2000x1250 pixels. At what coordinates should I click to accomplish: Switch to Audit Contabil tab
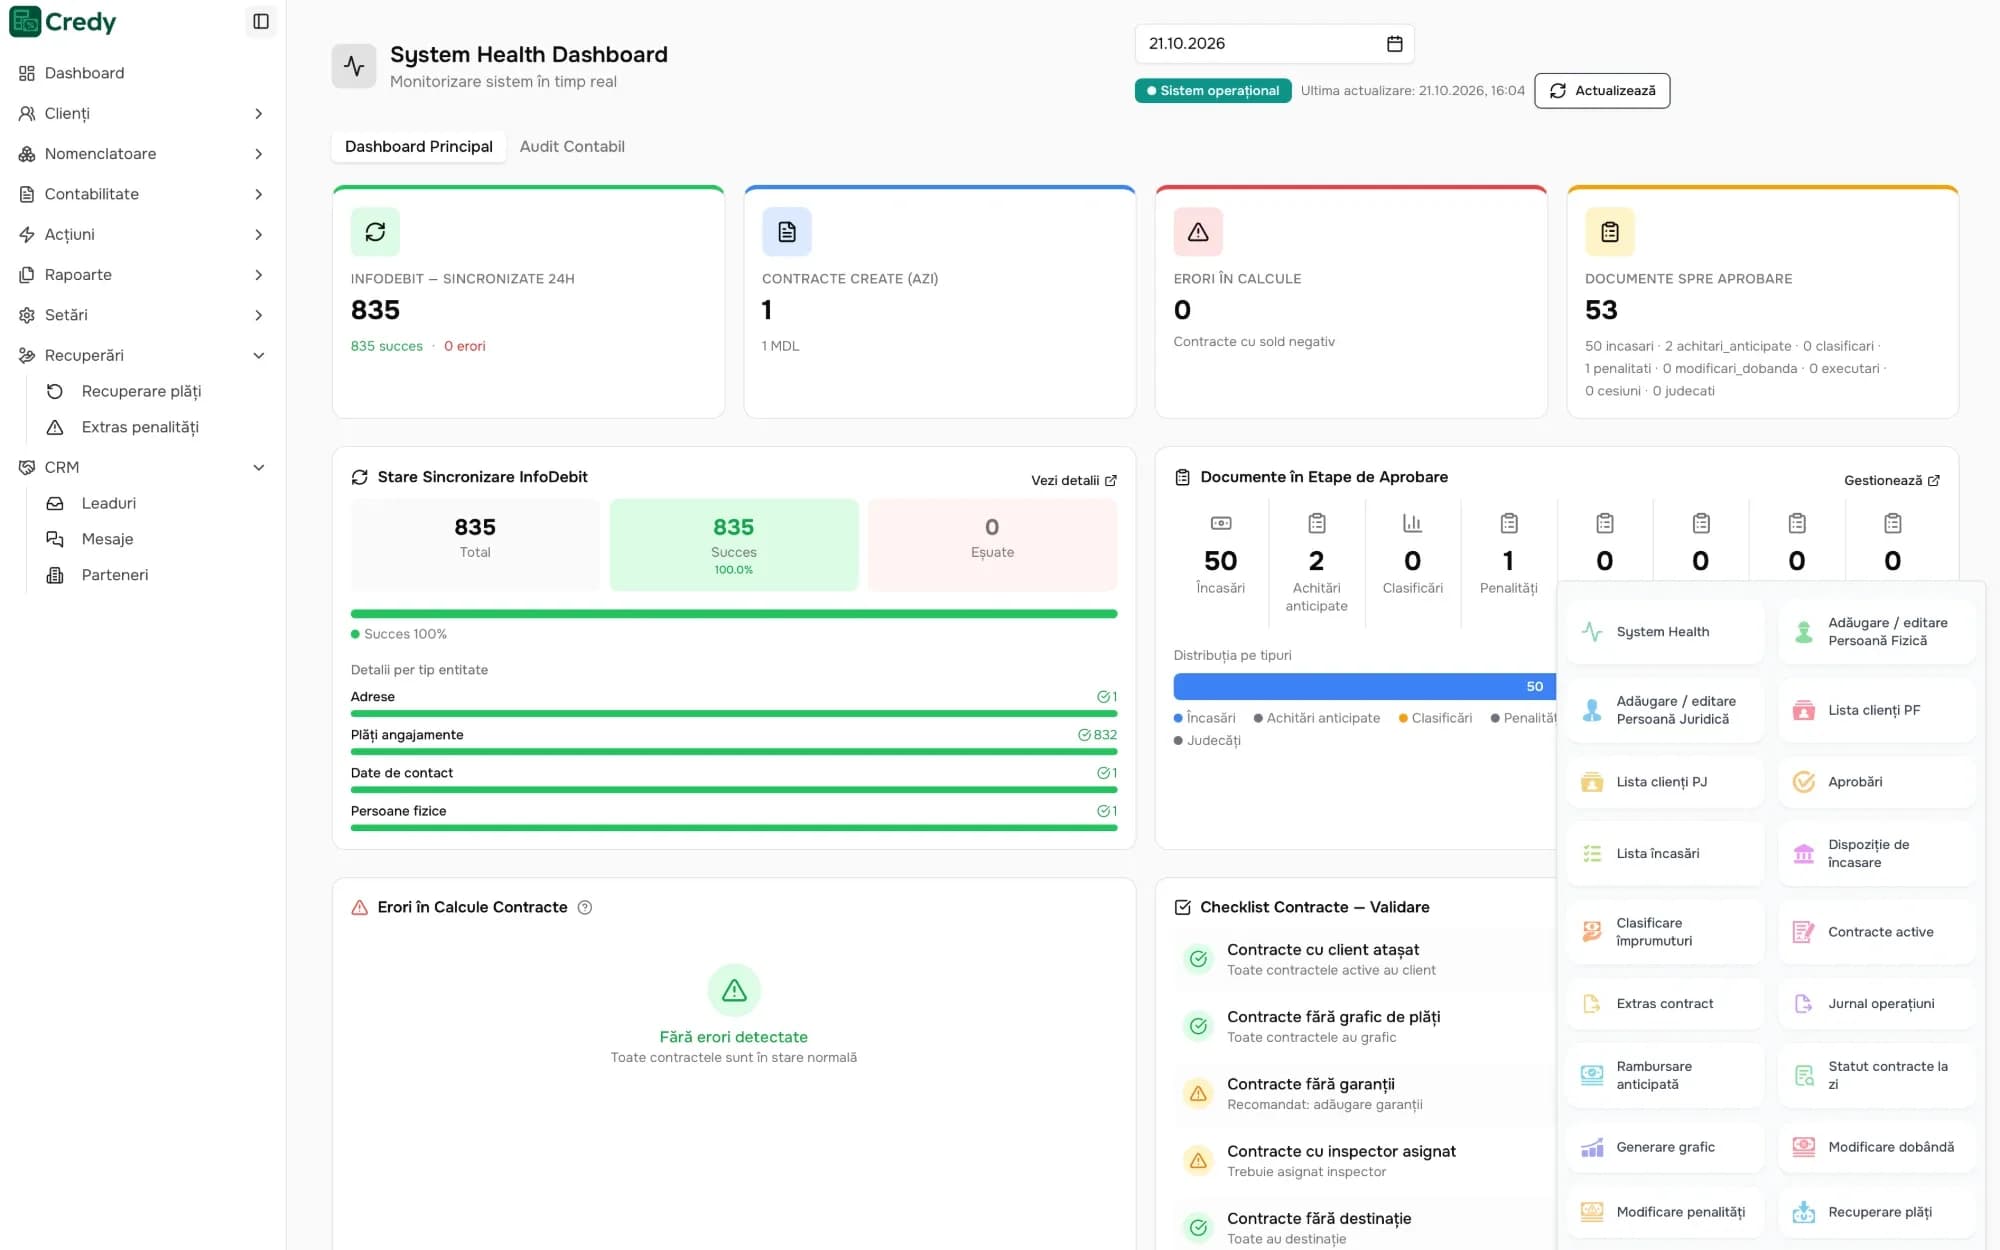(572, 146)
